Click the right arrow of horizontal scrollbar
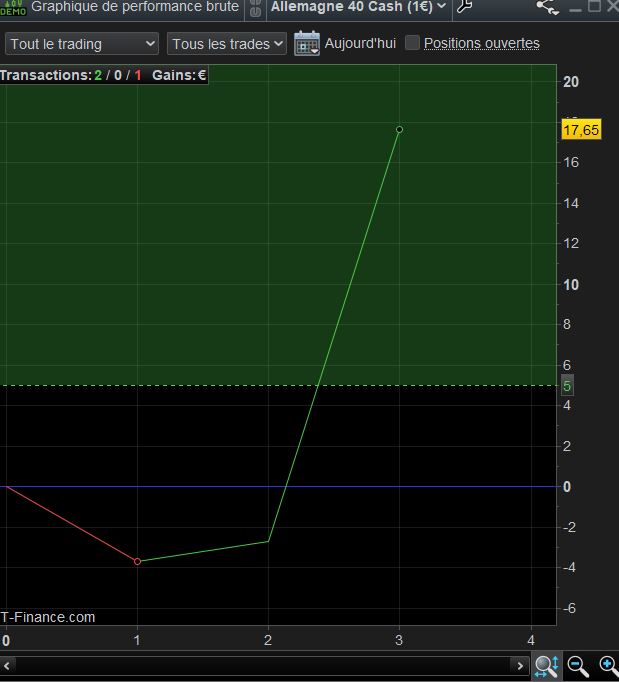The width and height of the screenshot is (619, 682). point(520,665)
